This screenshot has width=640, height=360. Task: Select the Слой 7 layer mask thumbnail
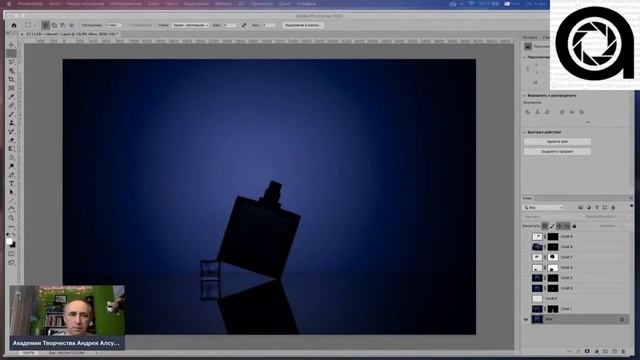(553, 257)
